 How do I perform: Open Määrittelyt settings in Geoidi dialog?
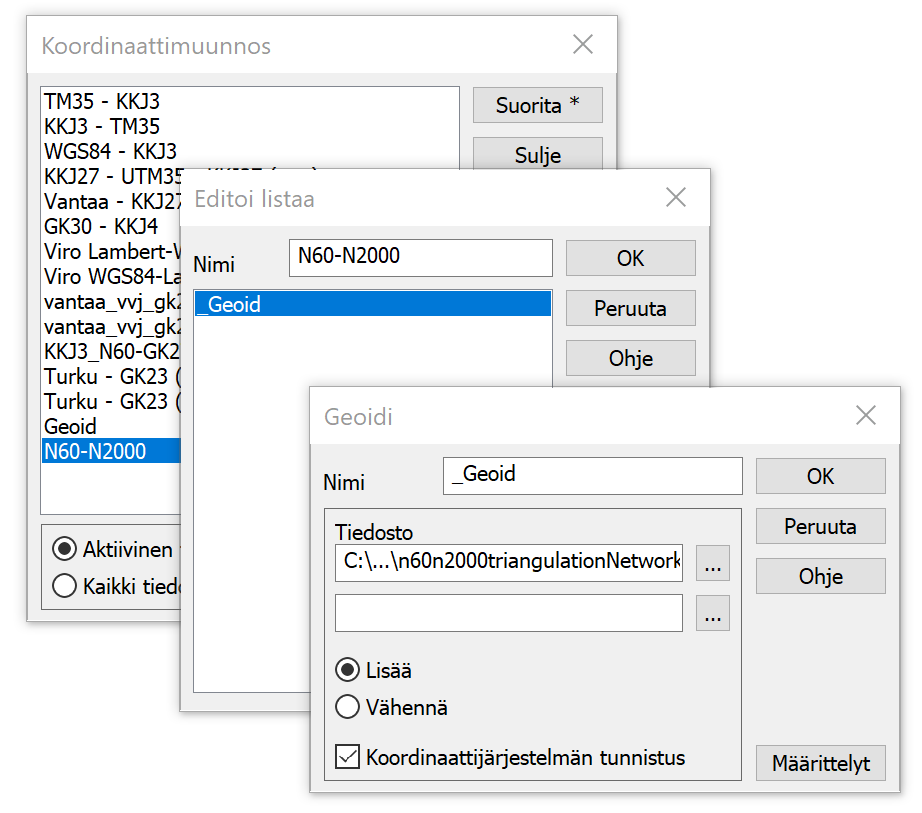click(820, 765)
